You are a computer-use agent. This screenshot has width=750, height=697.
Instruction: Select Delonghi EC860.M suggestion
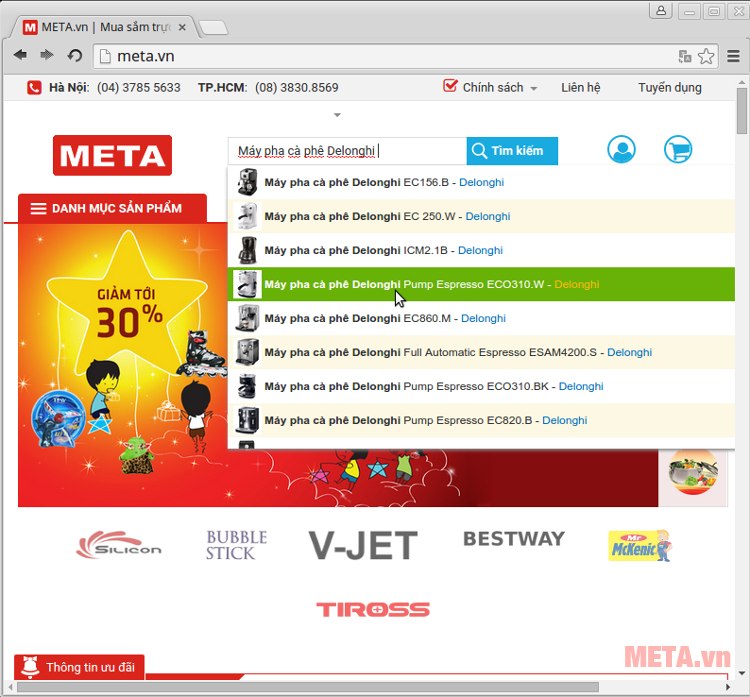[481, 318]
